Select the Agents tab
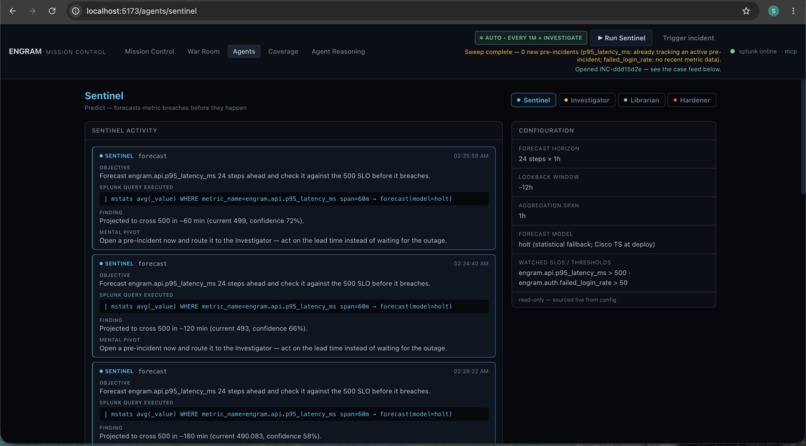The height and width of the screenshot is (446, 806). pyautogui.click(x=244, y=51)
